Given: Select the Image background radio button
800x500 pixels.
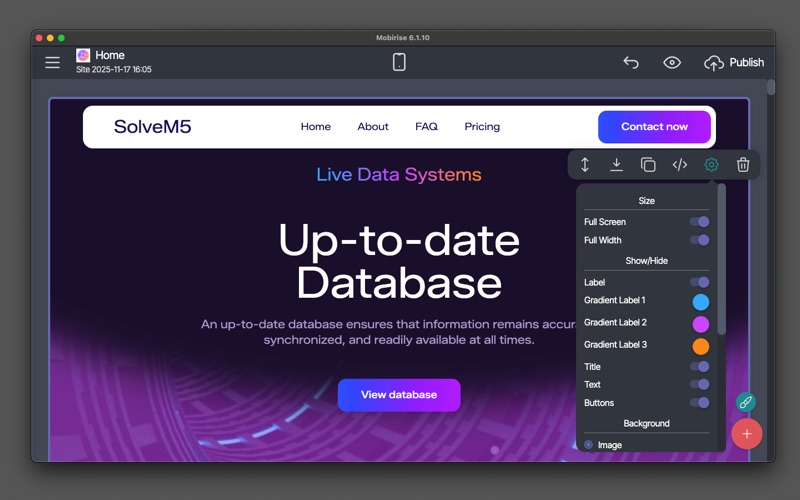Looking at the screenshot, I should pos(588,445).
